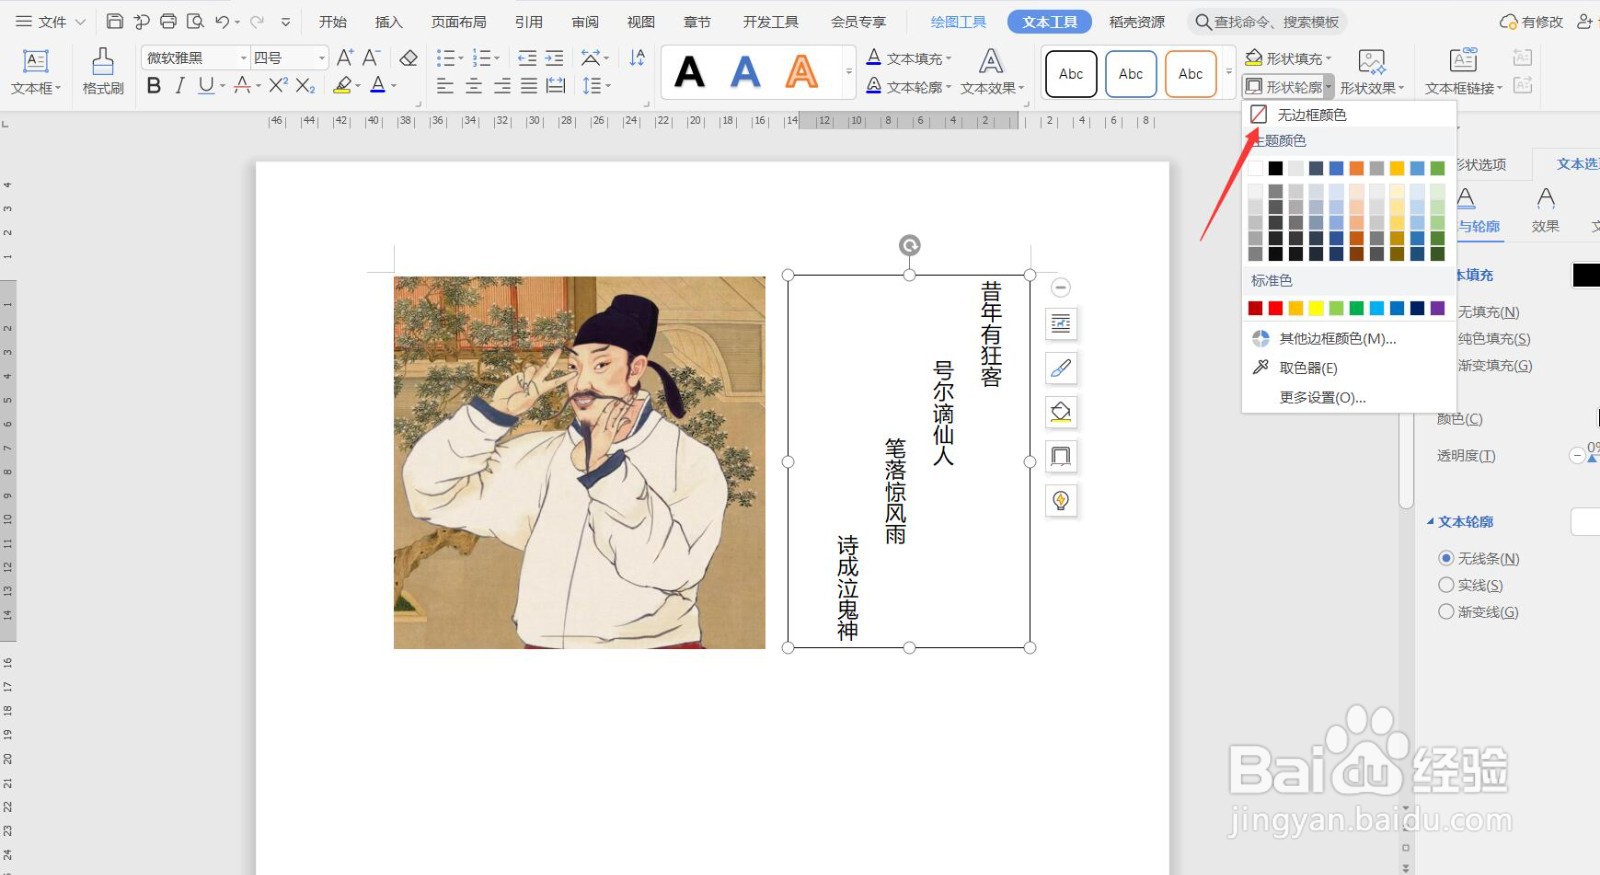Undo the last action
1600x875 pixels.
pyautogui.click(x=222, y=21)
